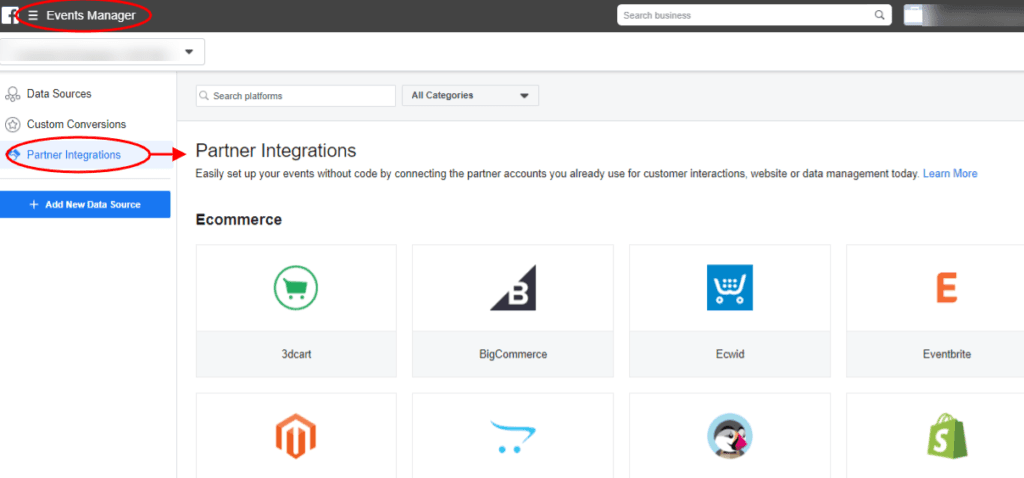This screenshot has height=478, width=1024.
Task: Click the Eventbrite orange E icon
Action: point(946,288)
